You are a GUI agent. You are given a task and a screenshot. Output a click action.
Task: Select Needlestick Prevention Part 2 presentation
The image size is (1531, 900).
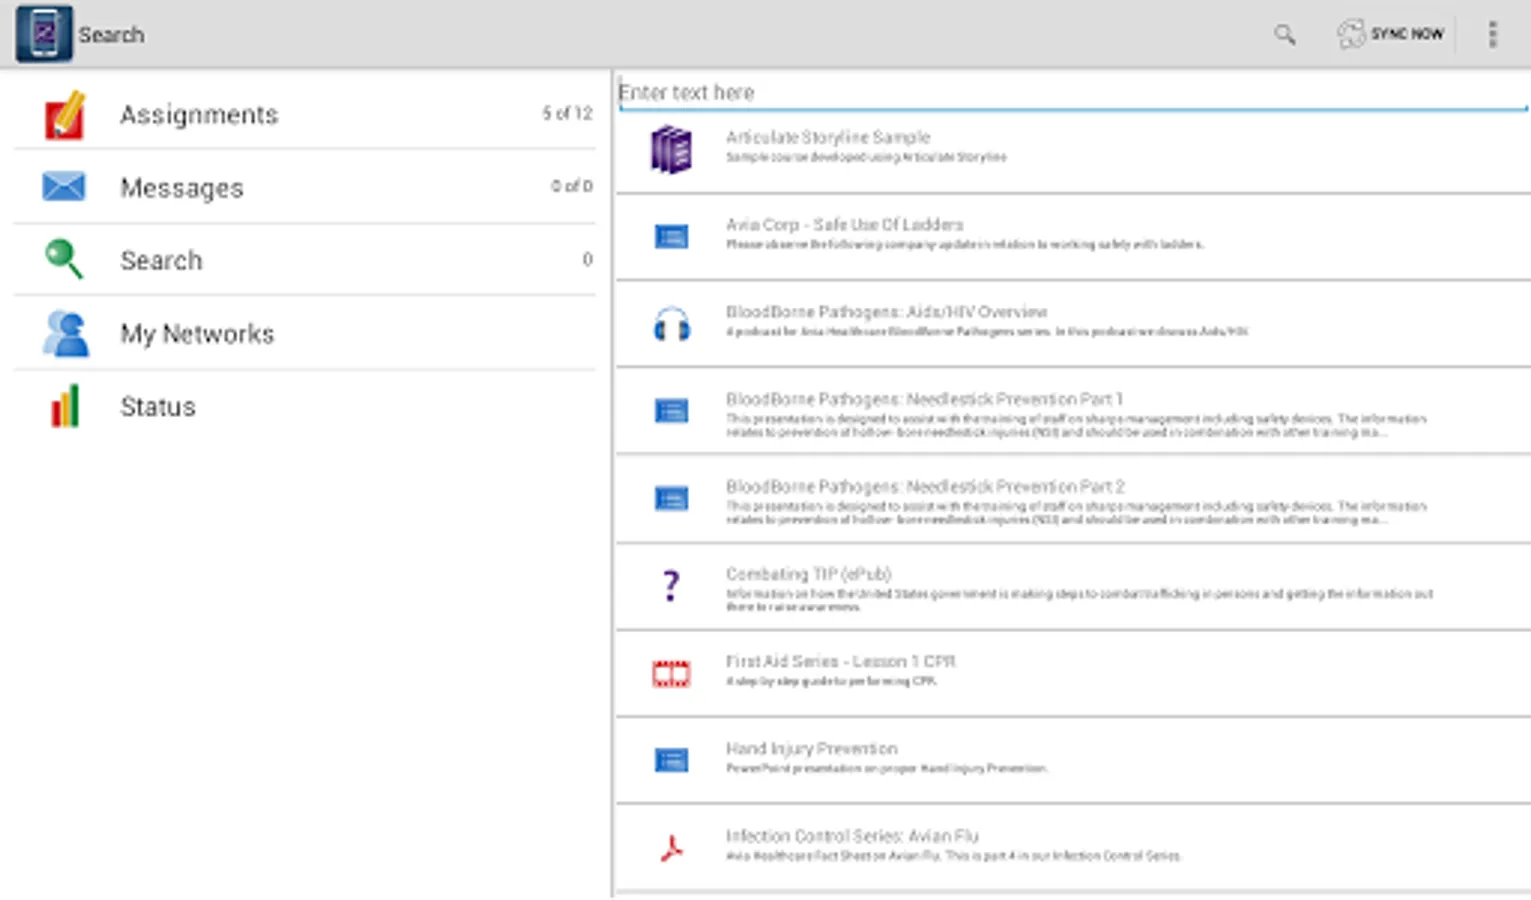pyautogui.click(x=925, y=487)
